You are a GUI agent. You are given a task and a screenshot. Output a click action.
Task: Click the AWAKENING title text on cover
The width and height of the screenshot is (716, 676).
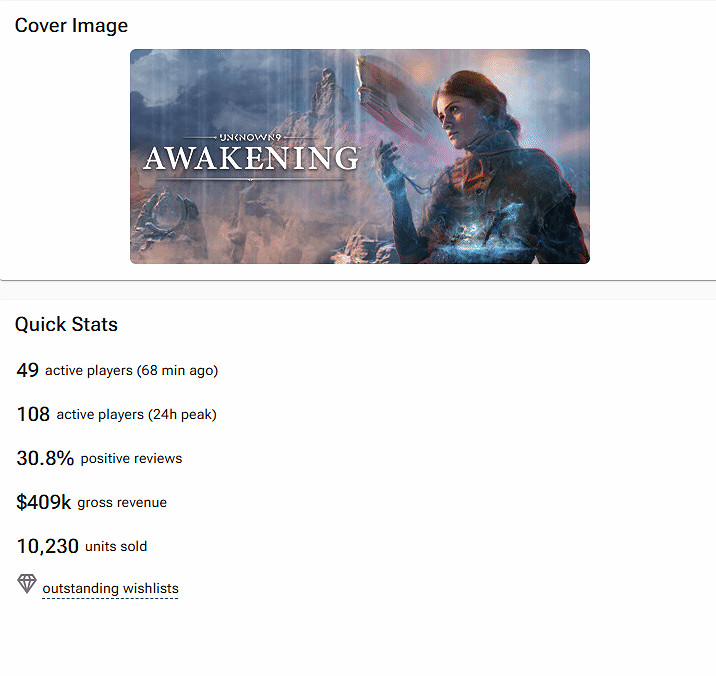click(252, 158)
